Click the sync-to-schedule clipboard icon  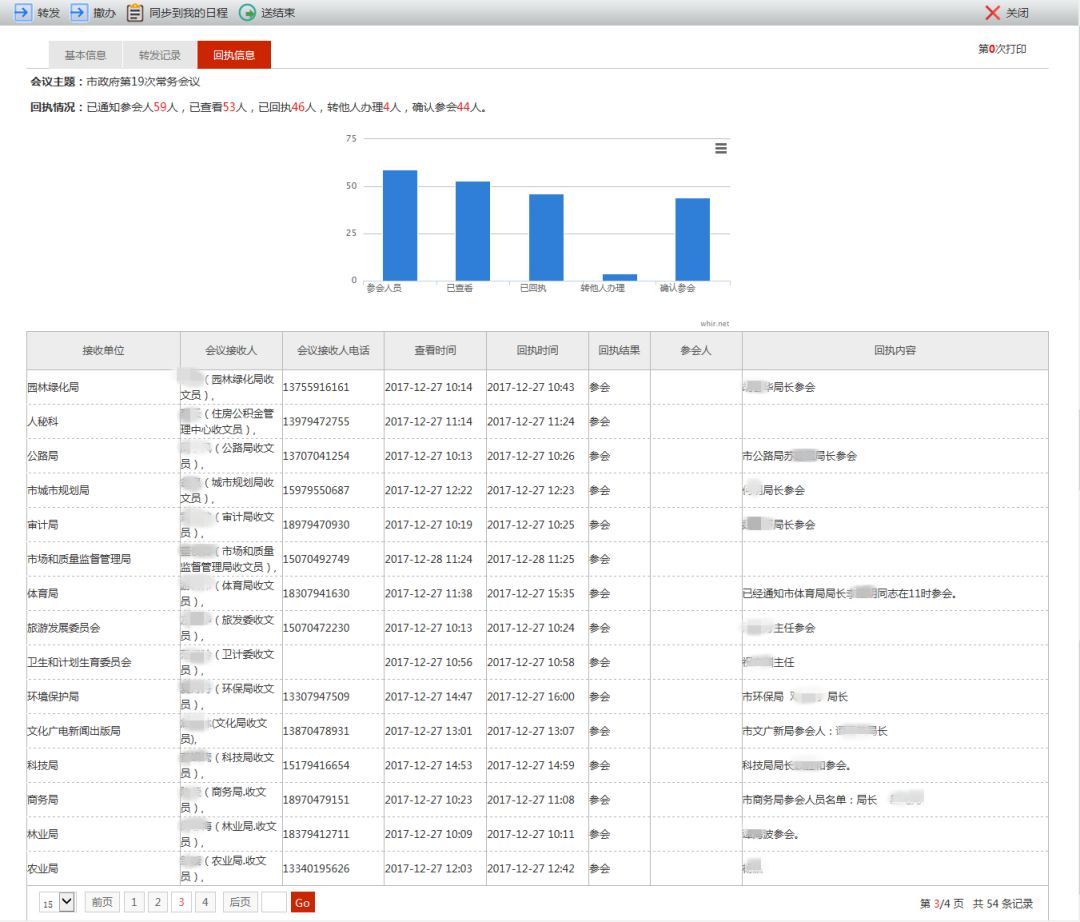135,13
